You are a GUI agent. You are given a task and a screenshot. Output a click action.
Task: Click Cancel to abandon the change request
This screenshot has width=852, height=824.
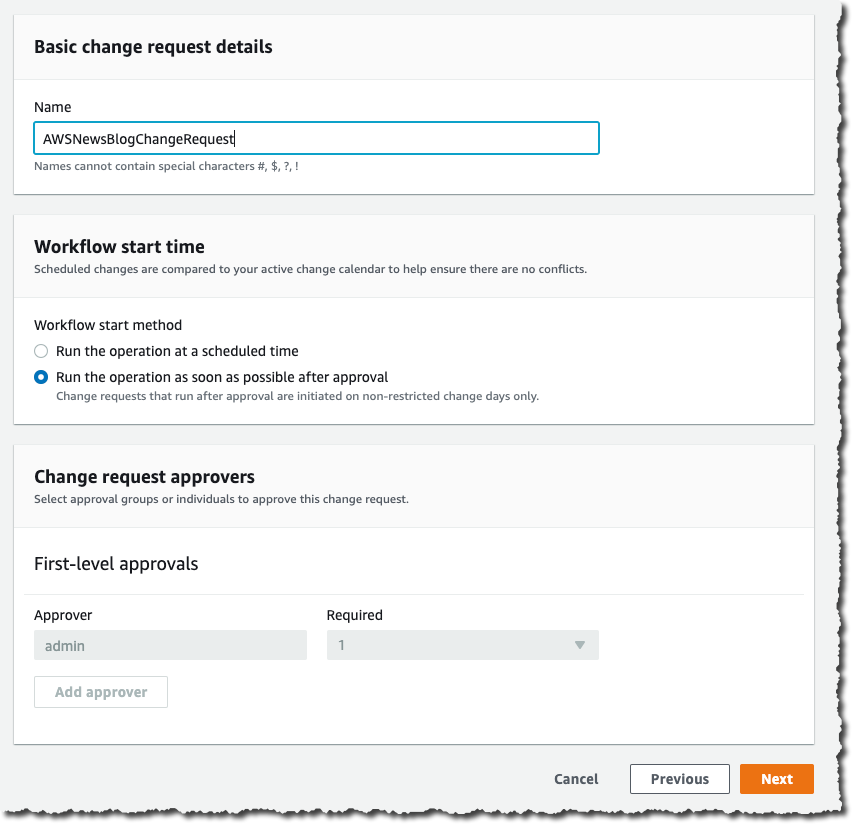(575, 779)
